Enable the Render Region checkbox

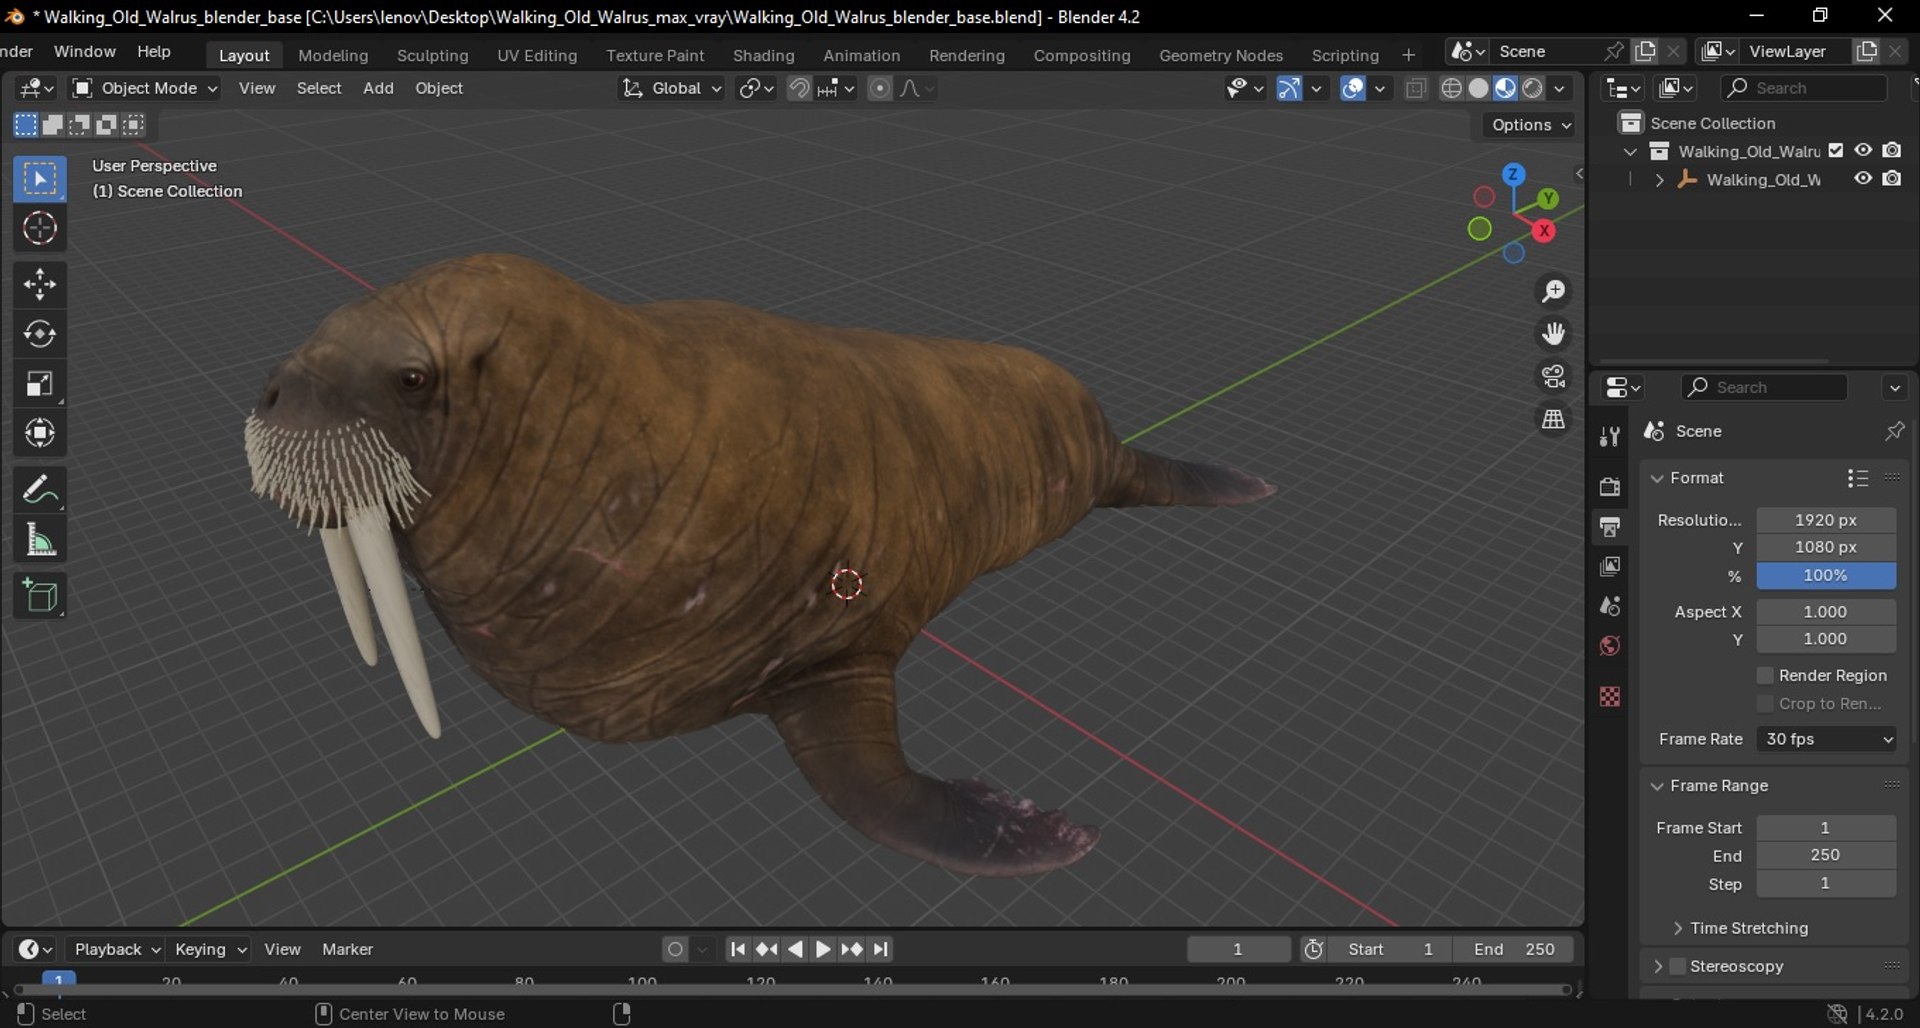[1765, 676]
